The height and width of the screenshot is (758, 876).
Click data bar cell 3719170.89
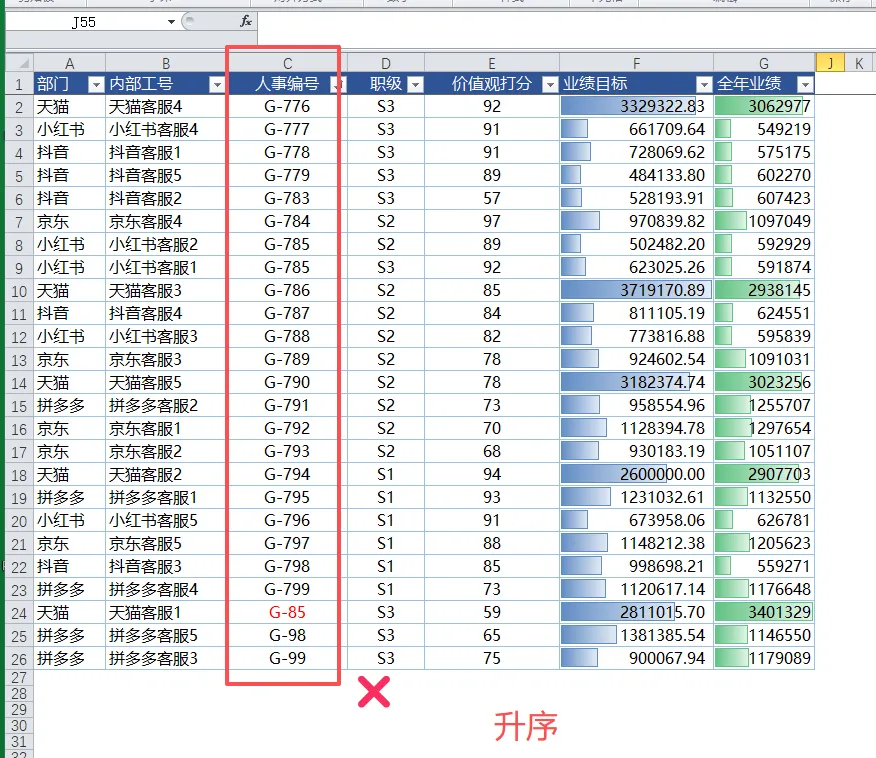[636, 290]
